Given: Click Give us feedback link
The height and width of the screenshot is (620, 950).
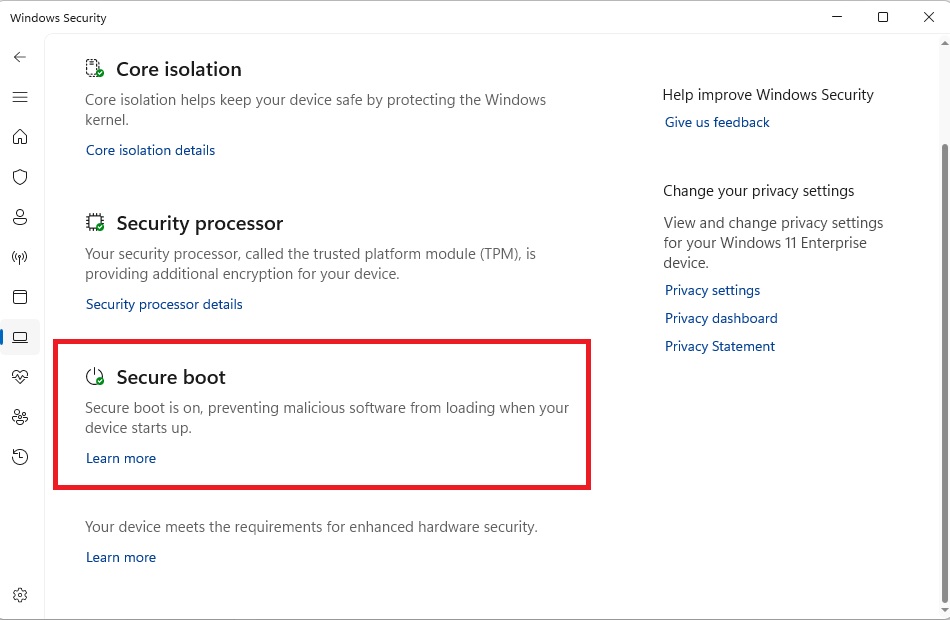Looking at the screenshot, I should point(717,122).
